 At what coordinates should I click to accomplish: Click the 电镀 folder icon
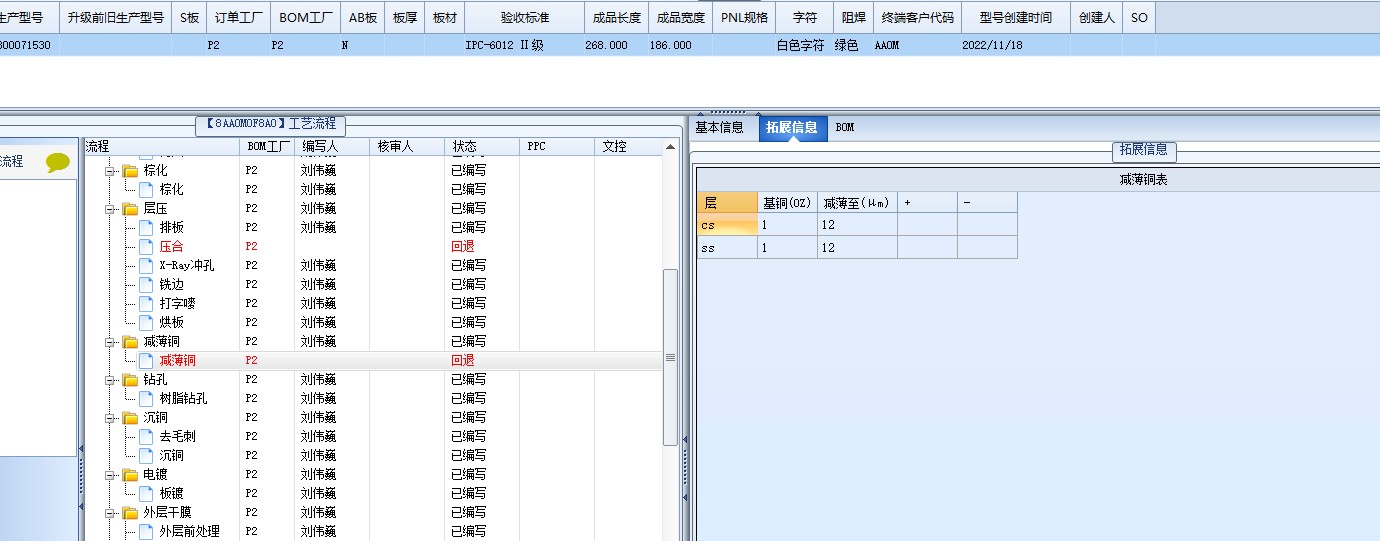coord(130,475)
